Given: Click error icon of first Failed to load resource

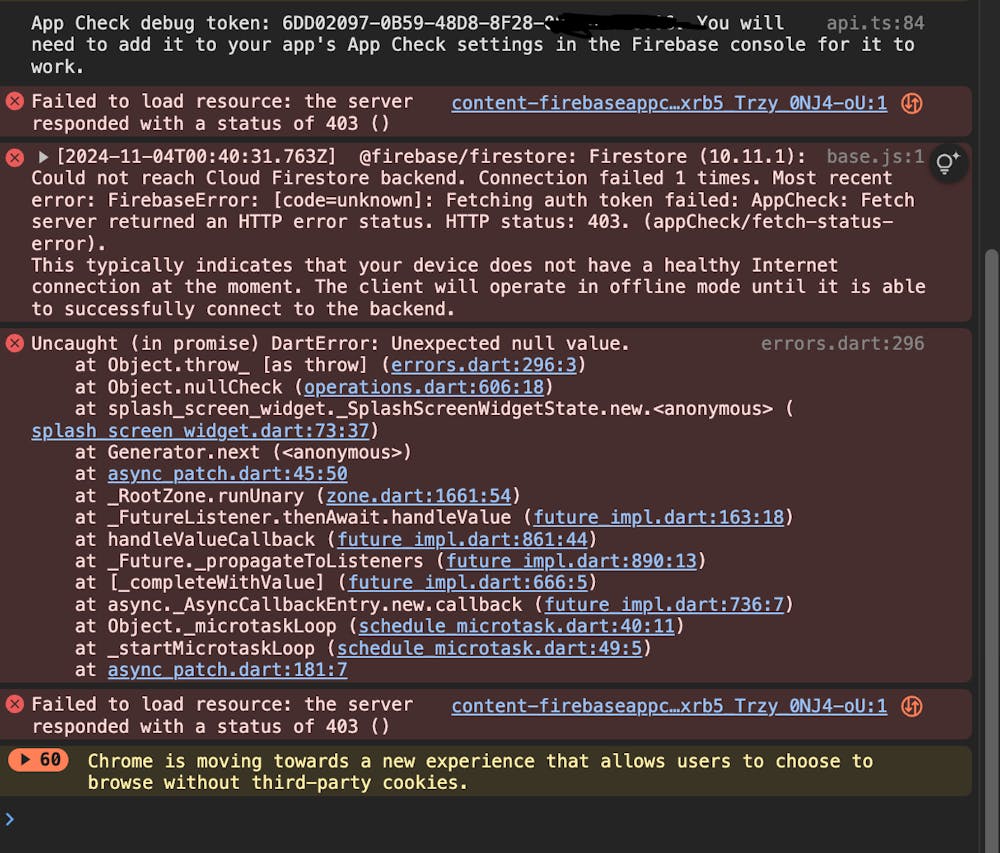Looking at the screenshot, I should 15,101.
